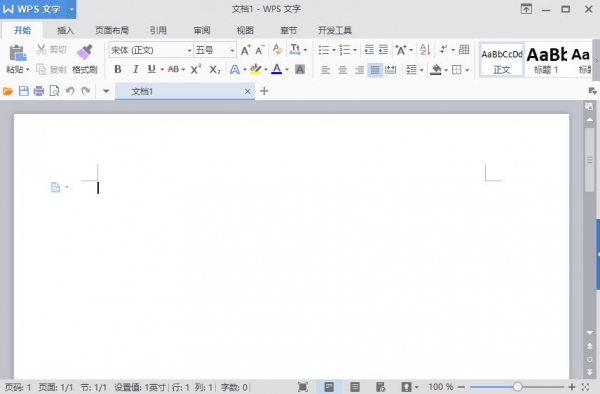Screen dimensions: 600x394
Task: Click the clear formatting eraser icon
Action: 277,49
